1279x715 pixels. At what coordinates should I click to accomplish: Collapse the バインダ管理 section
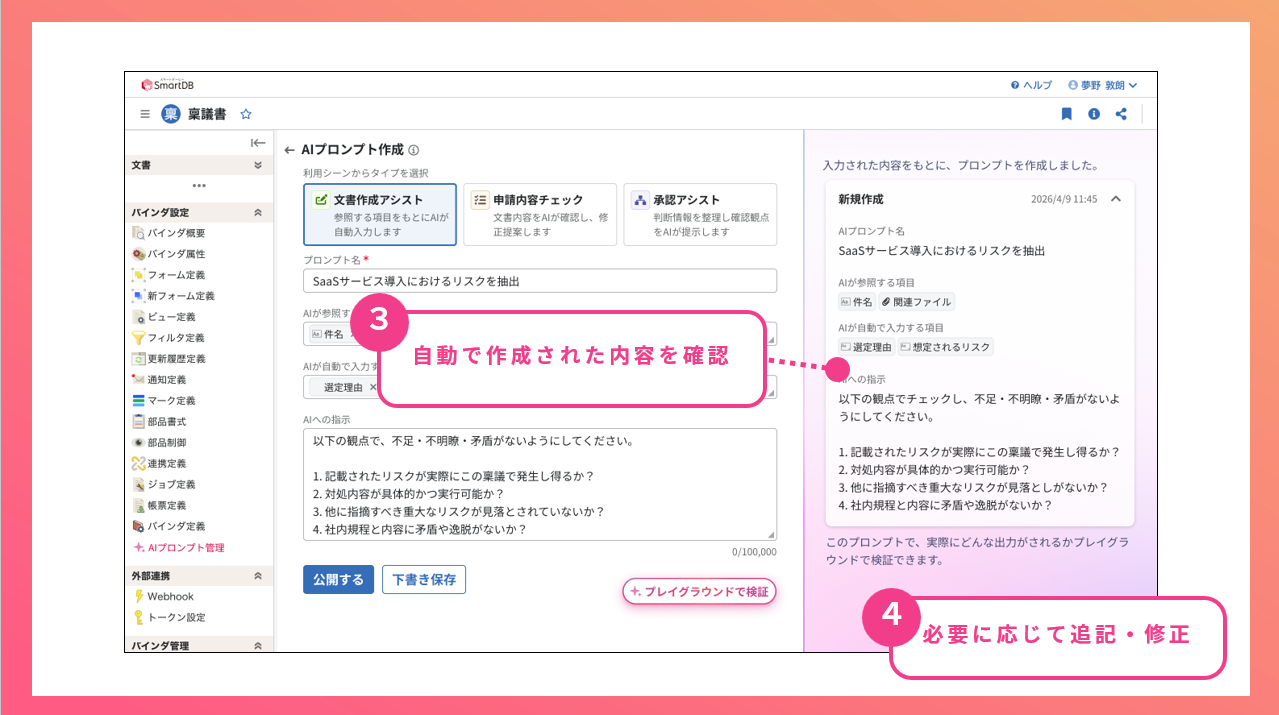[257, 646]
